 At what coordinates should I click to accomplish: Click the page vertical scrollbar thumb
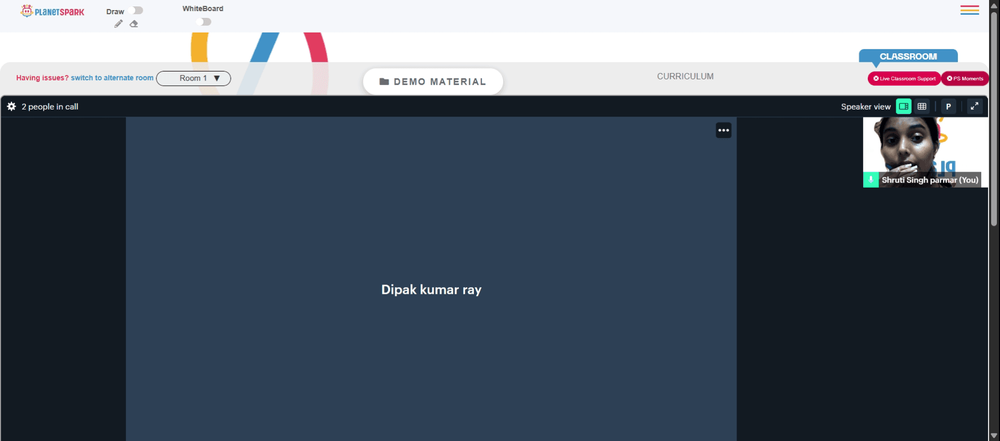coord(994,118)
